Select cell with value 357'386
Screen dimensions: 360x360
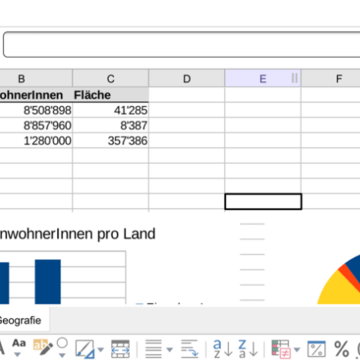pyautogui.click(x=111, y=141)
